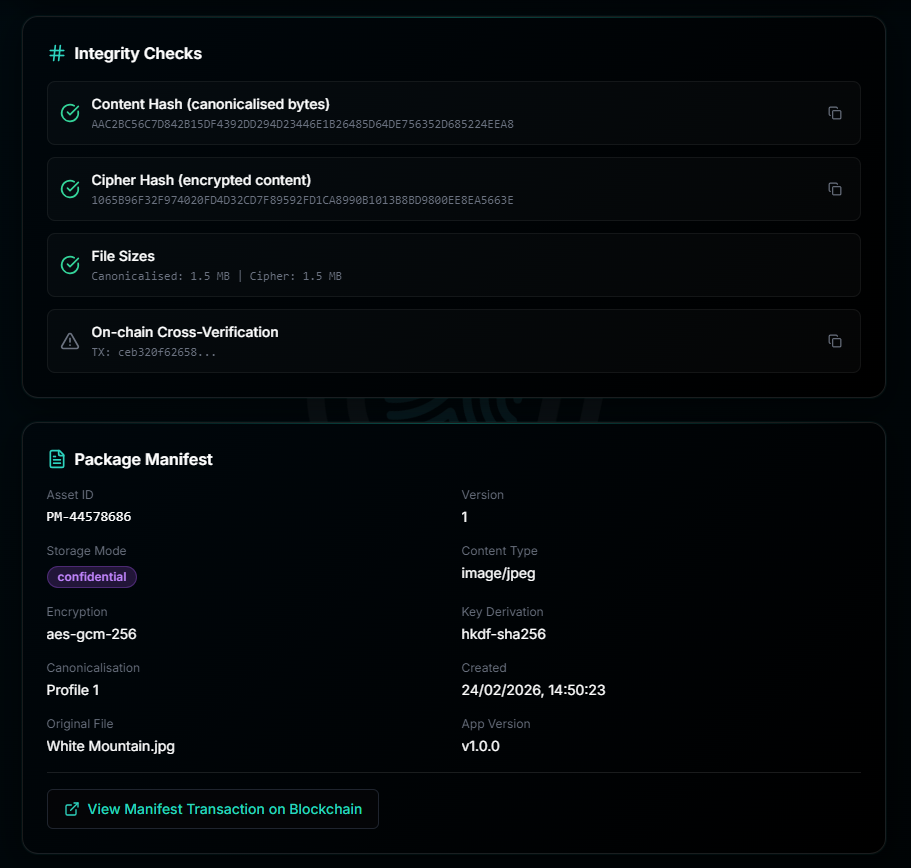The width and height of the screenshot is (911, 868).
Task: Click the Key Derivation value hkdf-sha256
Action: click(x=504, y=634)
